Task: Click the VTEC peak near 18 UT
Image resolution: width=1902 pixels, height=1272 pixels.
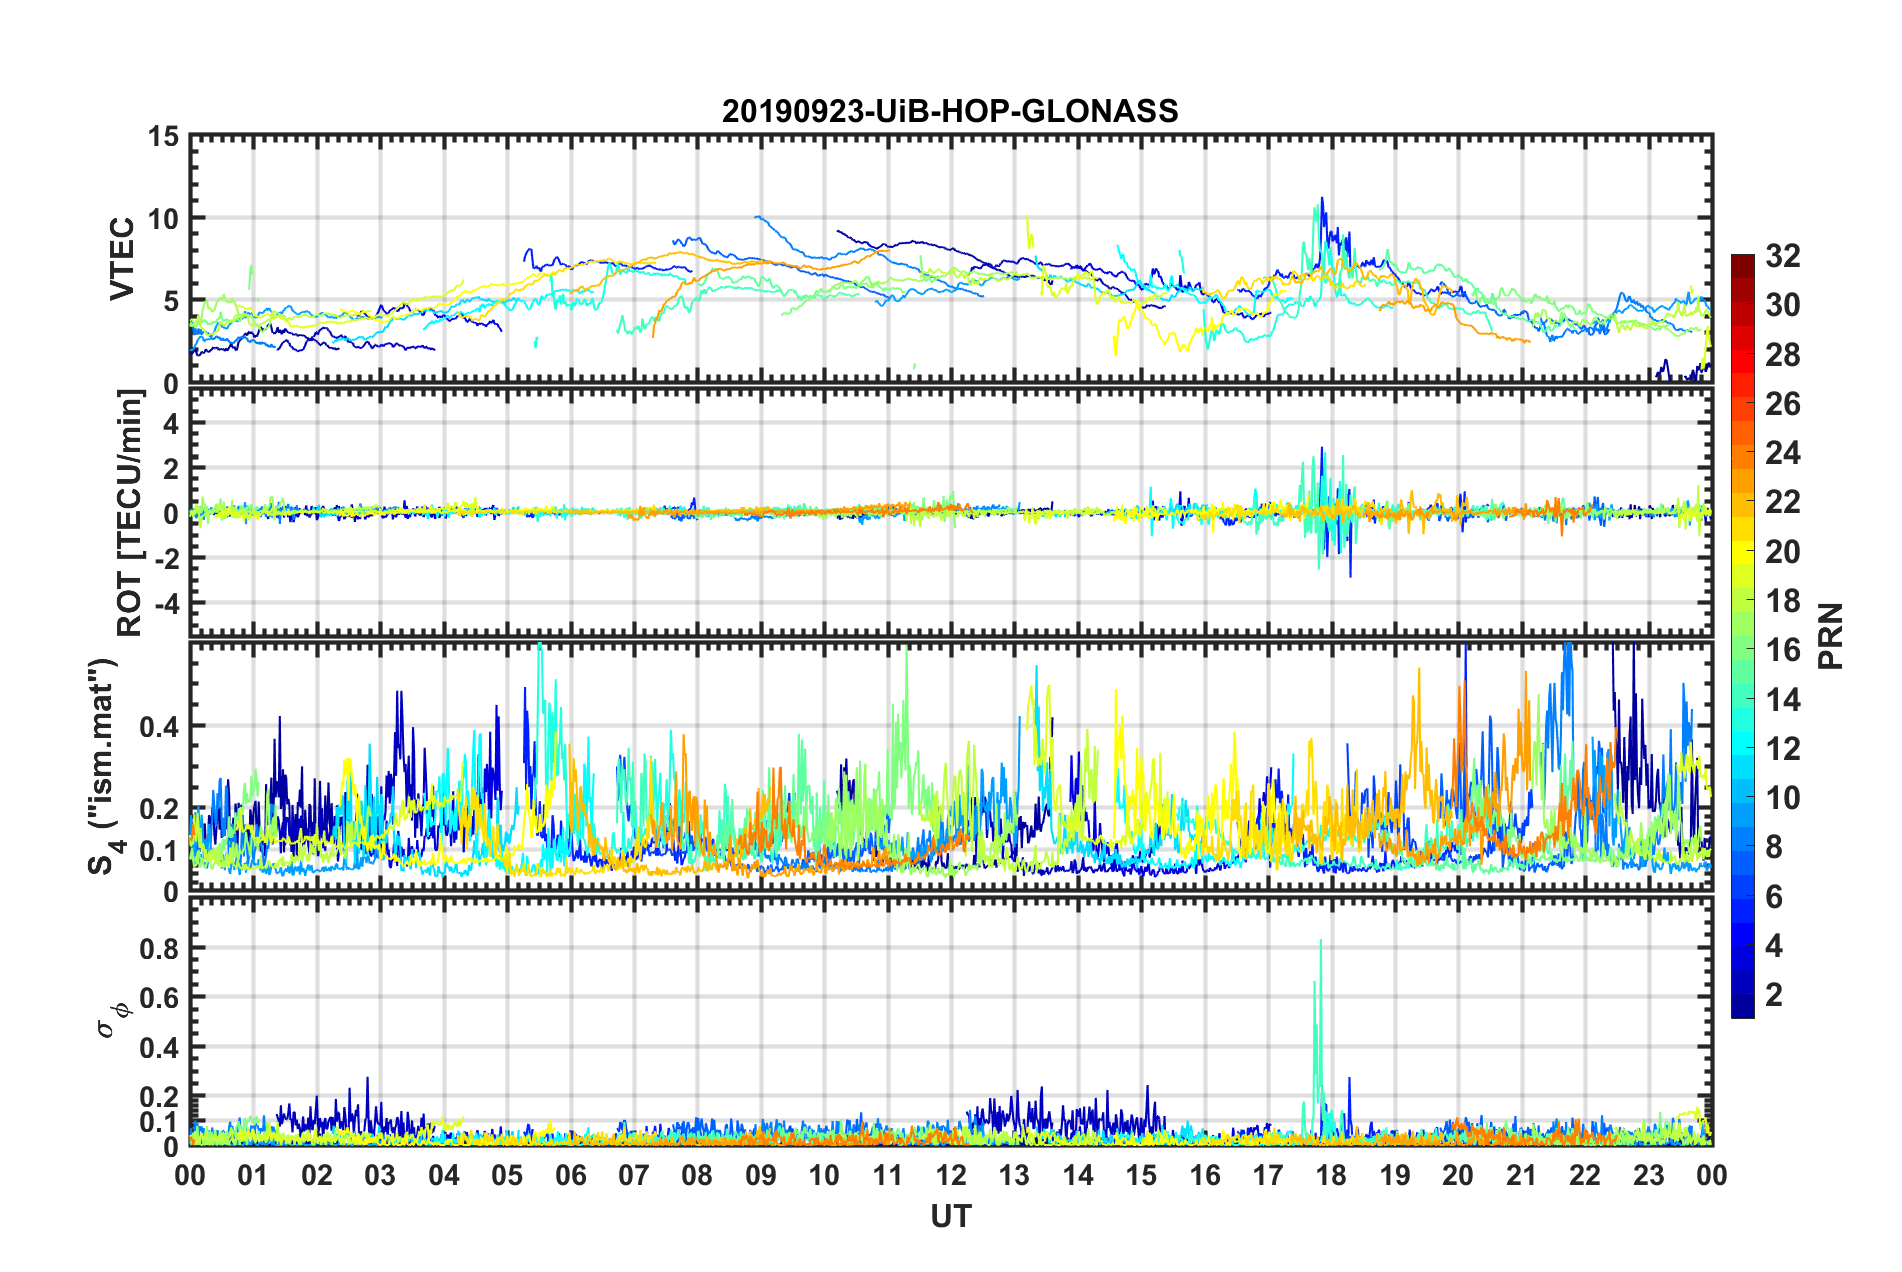Action: pos(1322,200)
